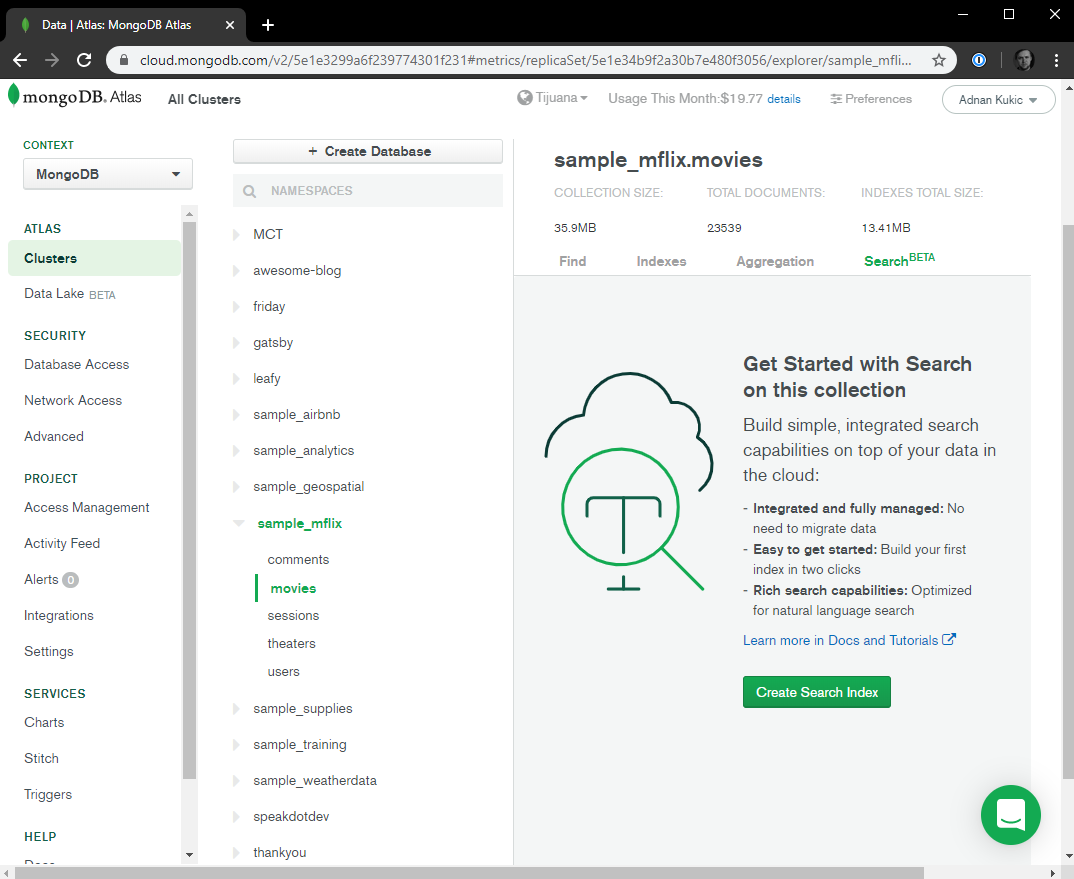
Task: Expand the speakdotdev database
Action: 236,817
